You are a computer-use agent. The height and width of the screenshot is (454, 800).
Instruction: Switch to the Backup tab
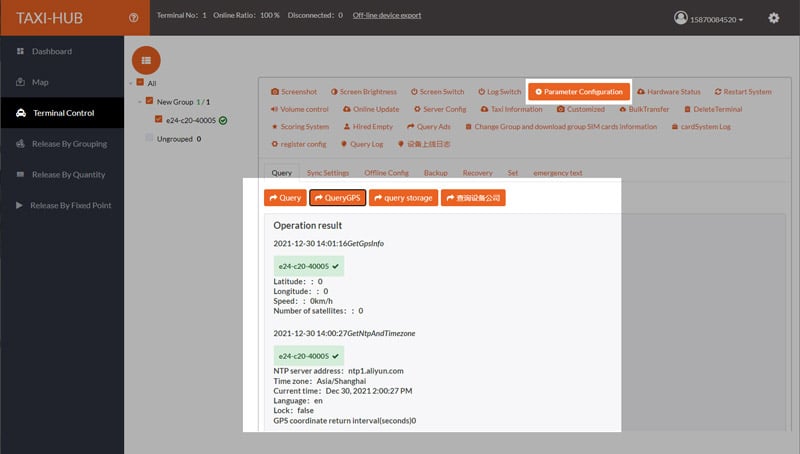[x=436, y=173]
